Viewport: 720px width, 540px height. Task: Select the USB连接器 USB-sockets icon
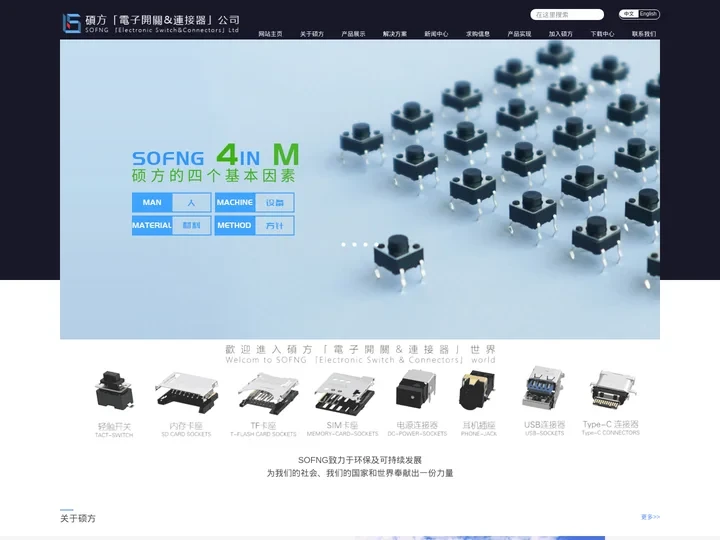[x=545, y=401]
